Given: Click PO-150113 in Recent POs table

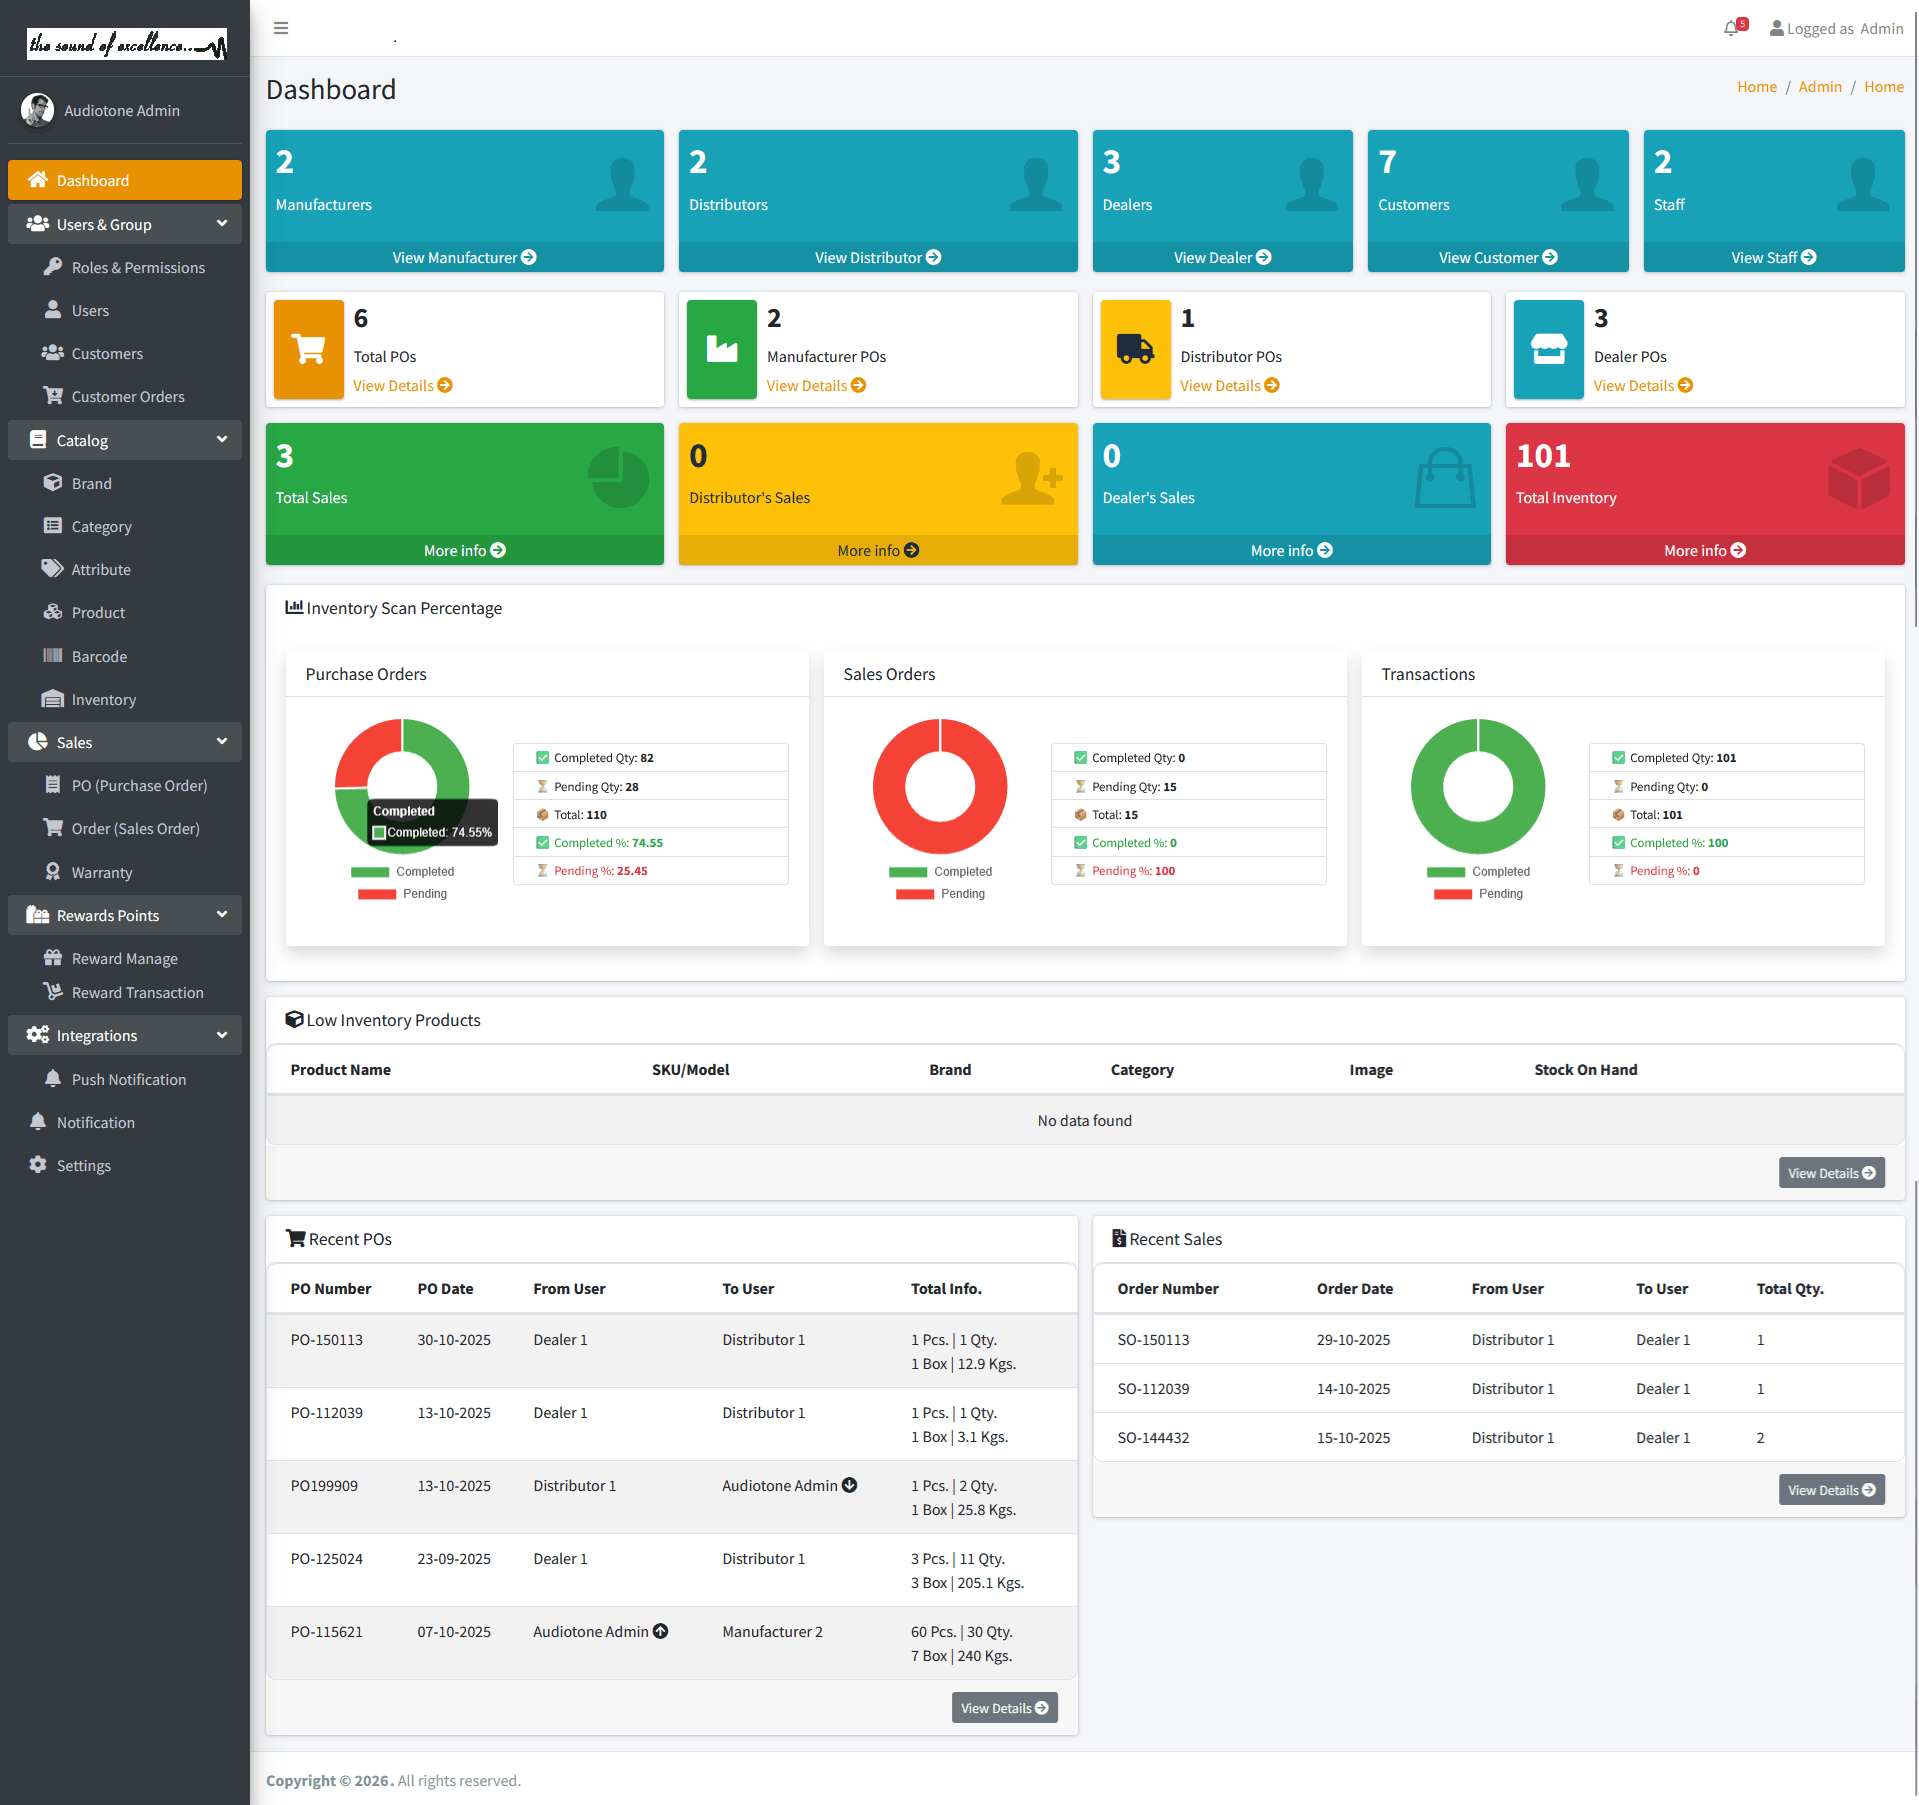Looking at the screenshot, I should [327, 1339].
